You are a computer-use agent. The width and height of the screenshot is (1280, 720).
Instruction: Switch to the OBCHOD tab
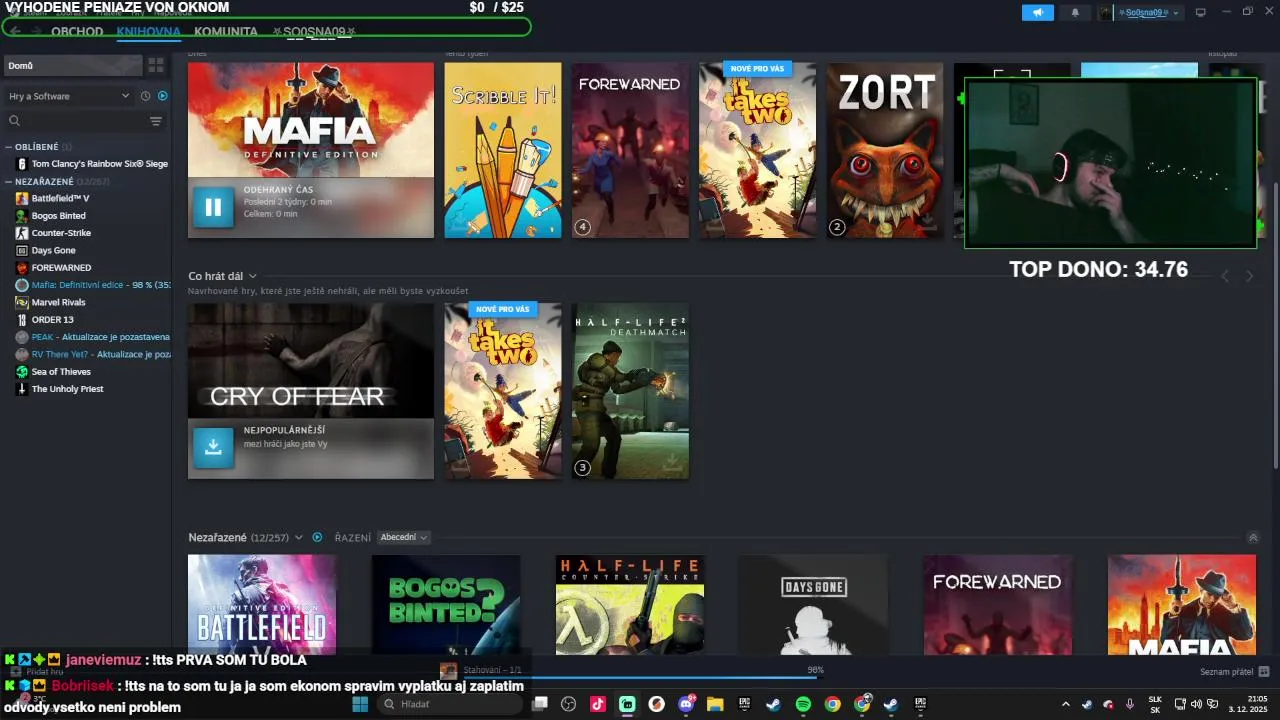[77, 31]
